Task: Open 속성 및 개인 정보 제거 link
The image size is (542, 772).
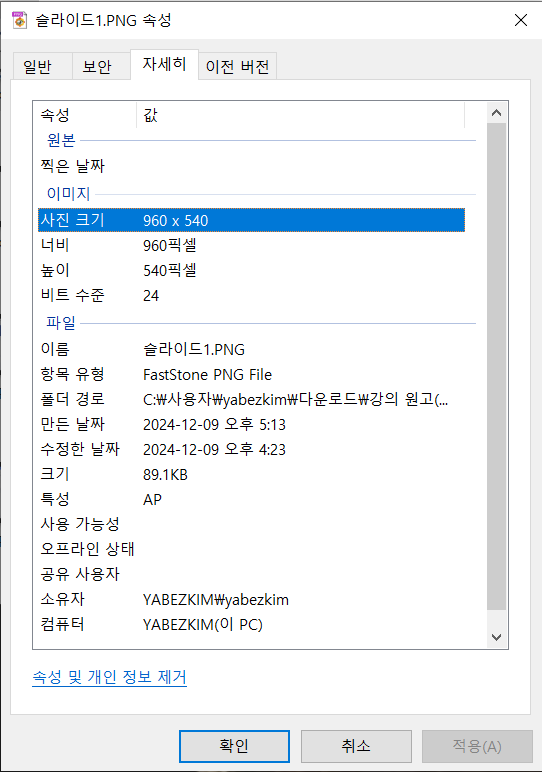Action: (x=109, y=677)
